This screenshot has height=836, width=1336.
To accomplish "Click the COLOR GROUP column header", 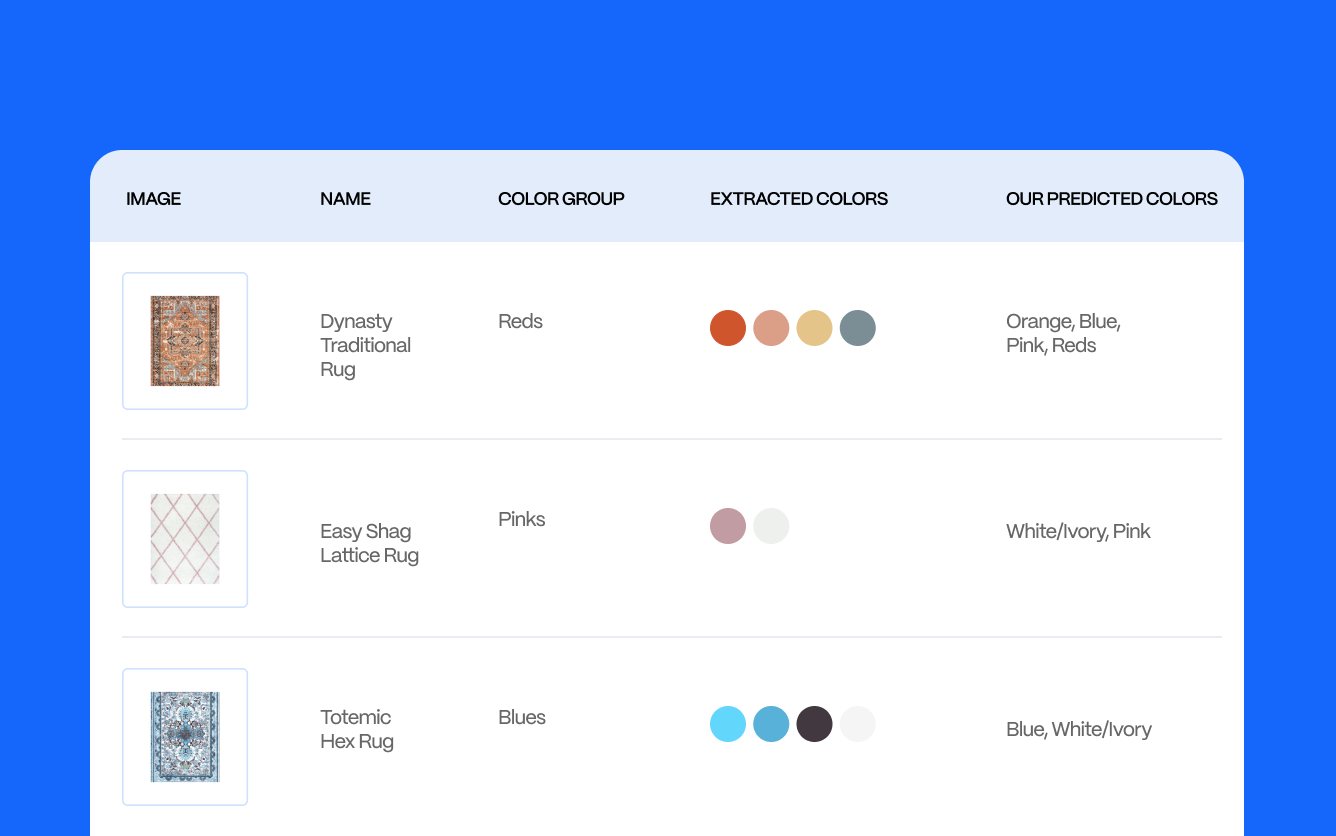I will [561, 198].
